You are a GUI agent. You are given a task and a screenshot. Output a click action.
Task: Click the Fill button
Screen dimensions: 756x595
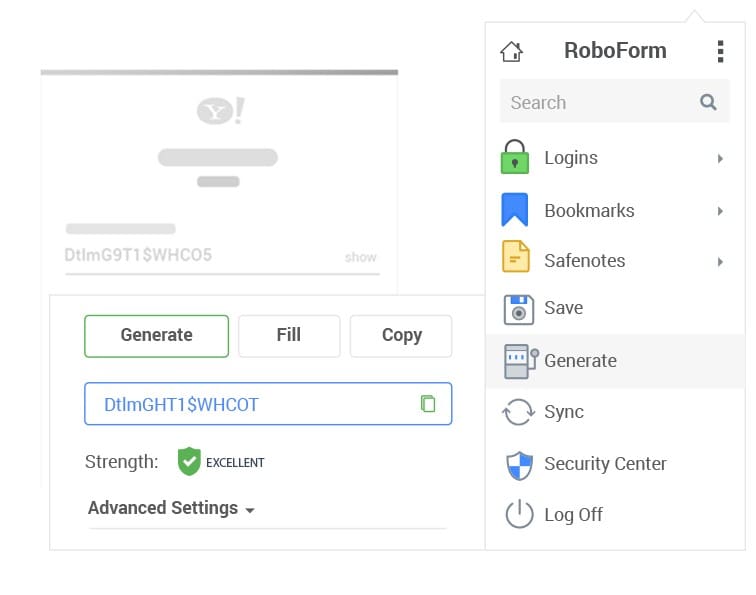(289, 336)
